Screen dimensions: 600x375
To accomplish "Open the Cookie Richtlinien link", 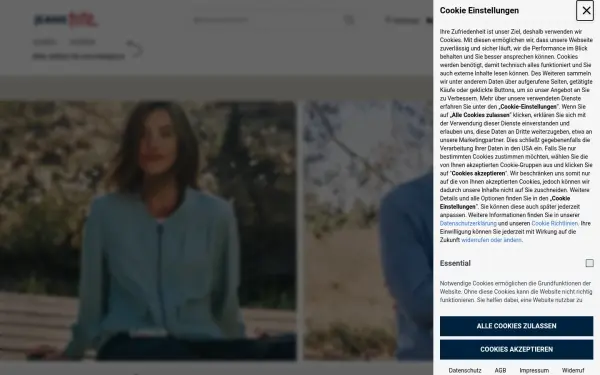I will pos(554,223).
